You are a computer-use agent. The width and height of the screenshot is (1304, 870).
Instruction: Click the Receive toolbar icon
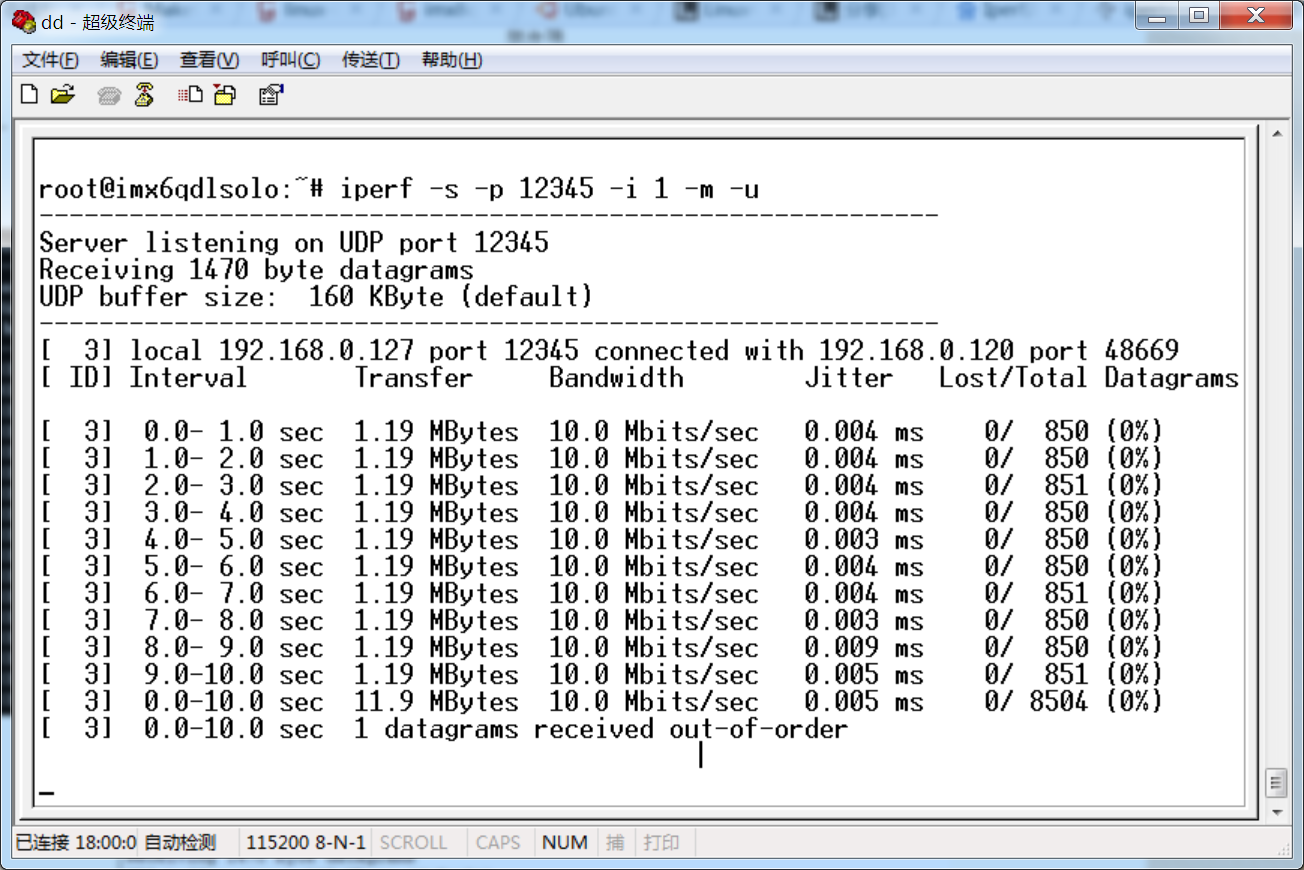click(x=225, y=95)
